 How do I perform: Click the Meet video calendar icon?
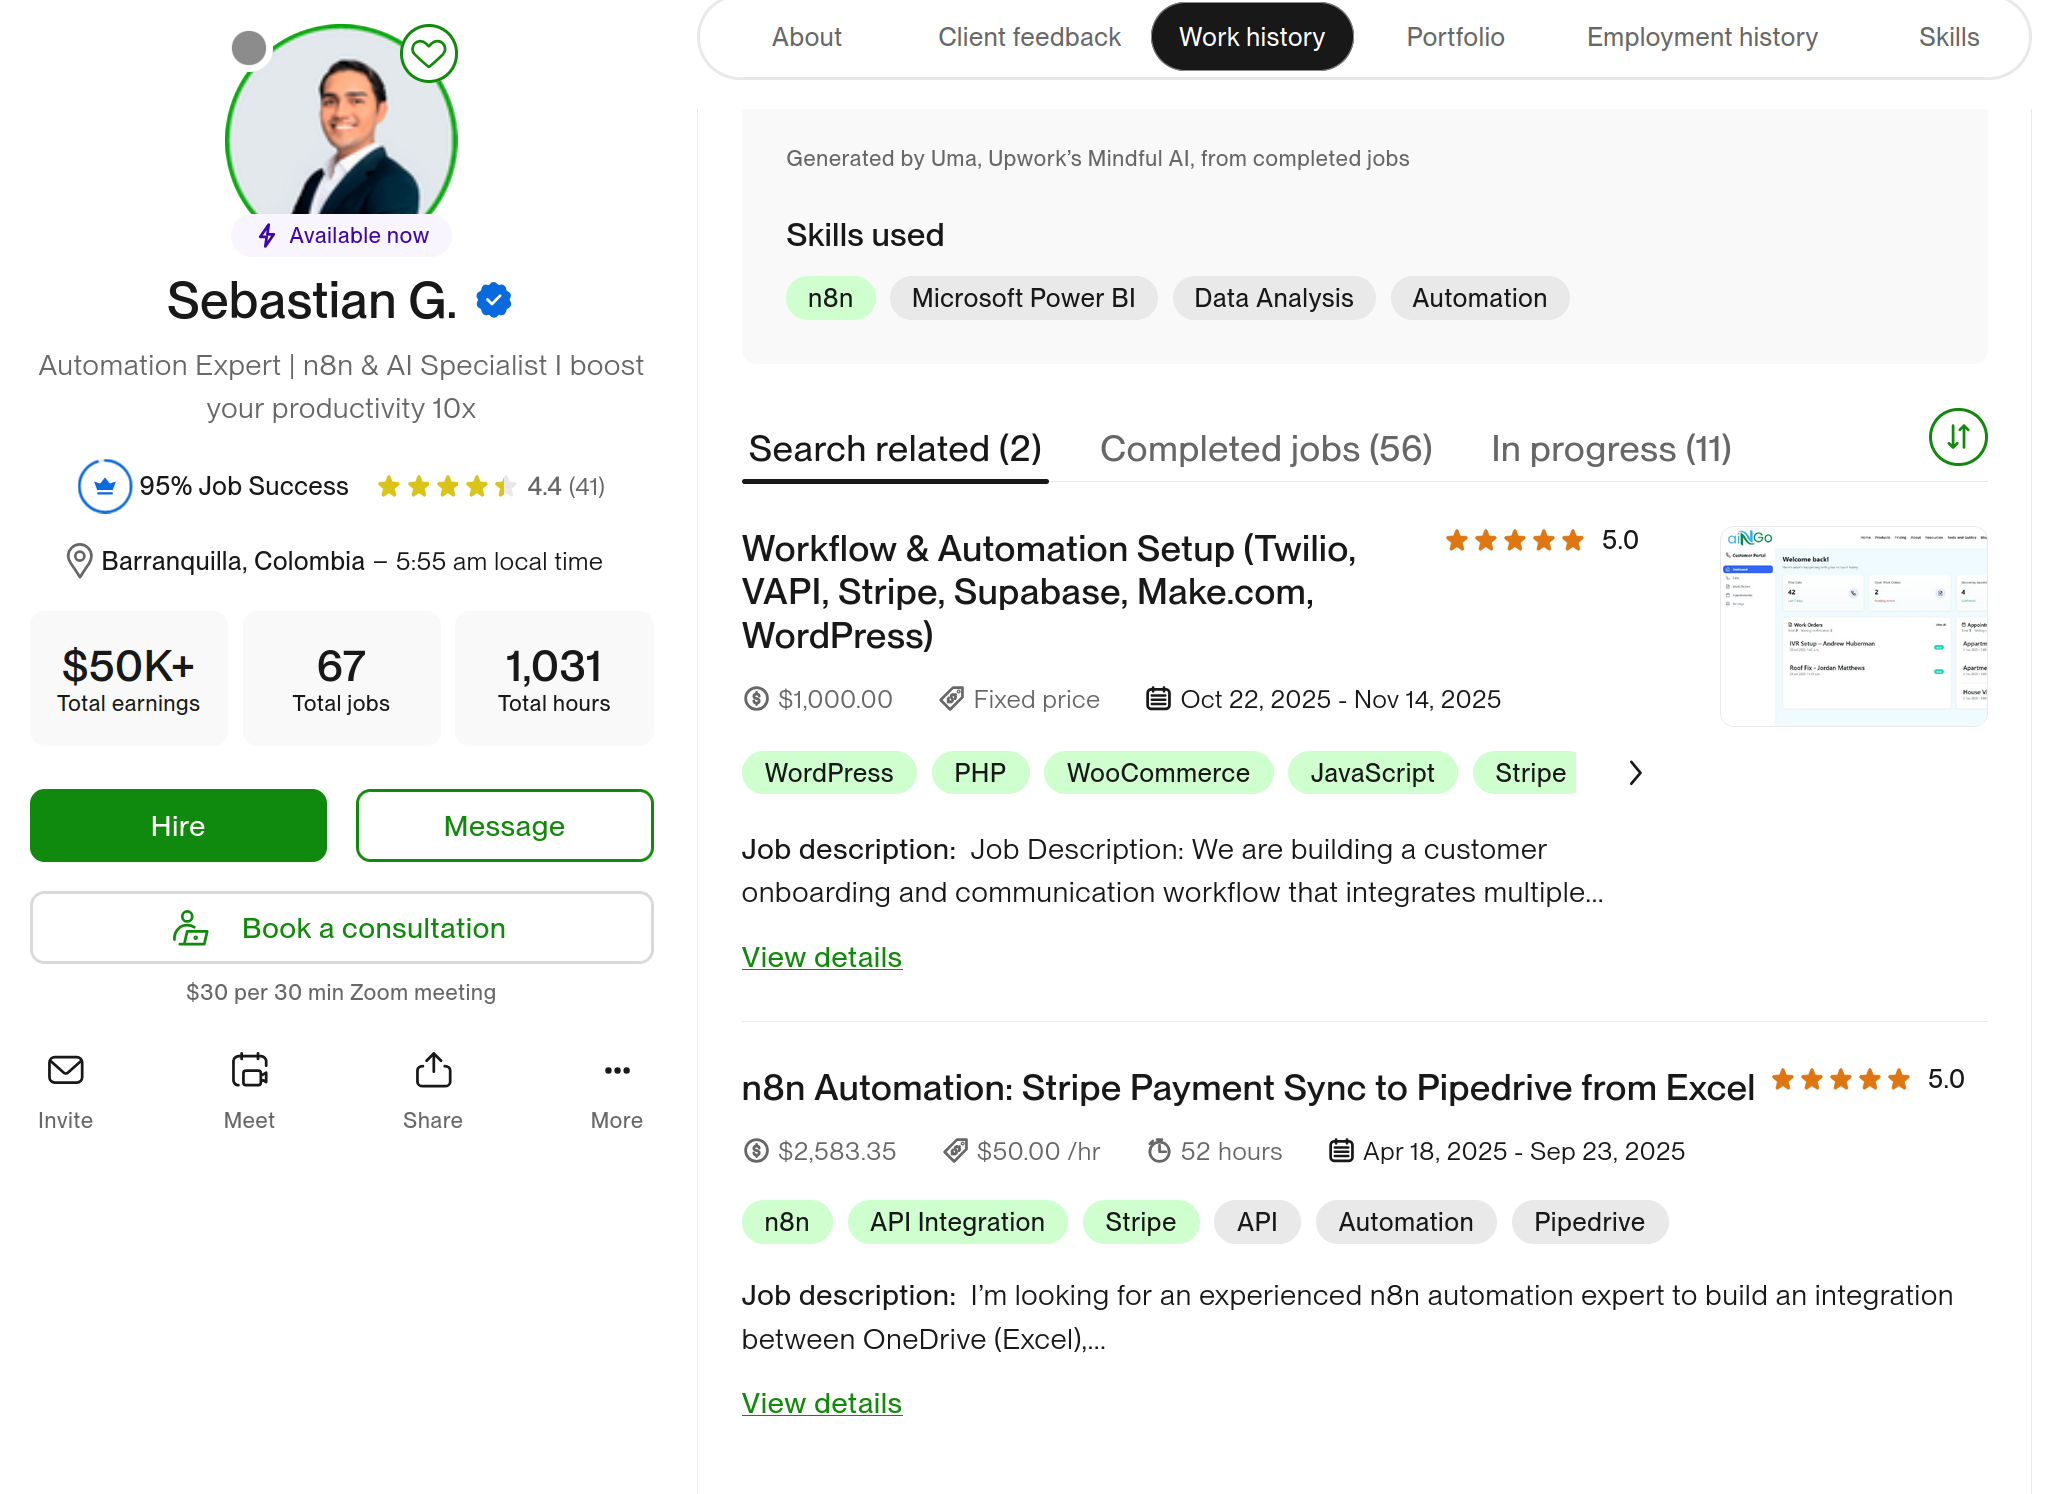click(249, 1071)
